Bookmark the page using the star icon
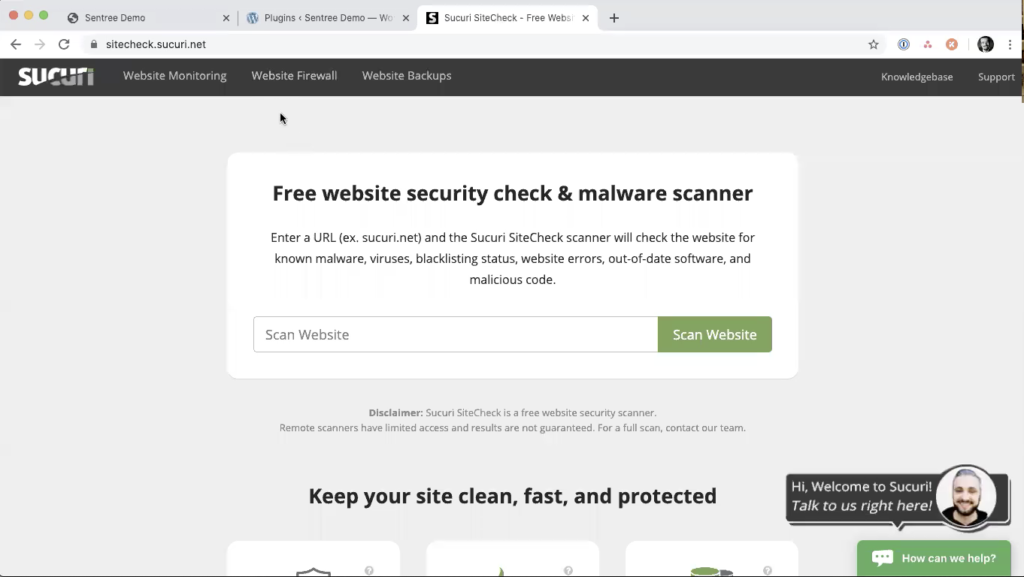Viewport: 1024px width, 577px height. (873, 44)
